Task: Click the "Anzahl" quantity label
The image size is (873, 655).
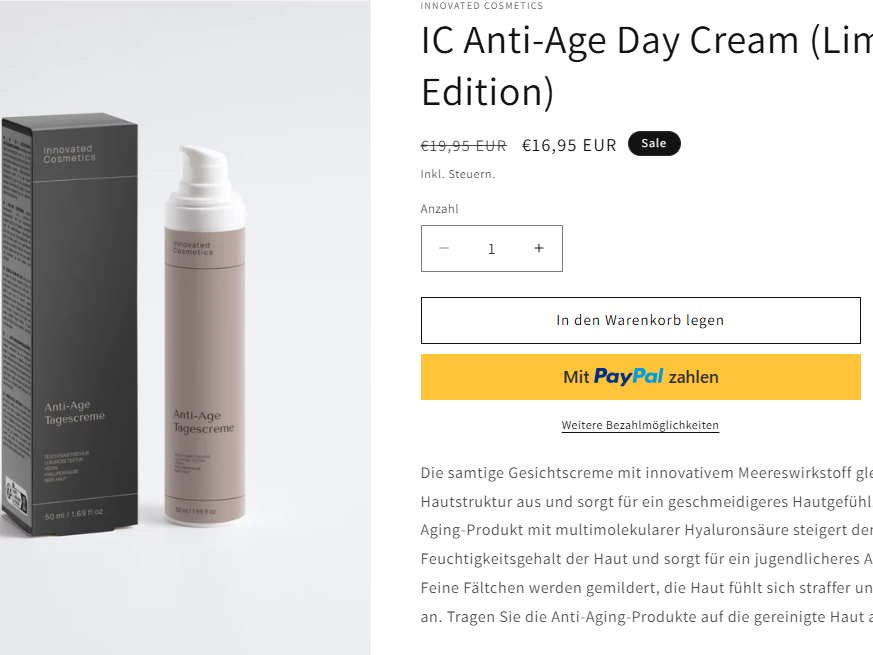Action: point(440,209)
